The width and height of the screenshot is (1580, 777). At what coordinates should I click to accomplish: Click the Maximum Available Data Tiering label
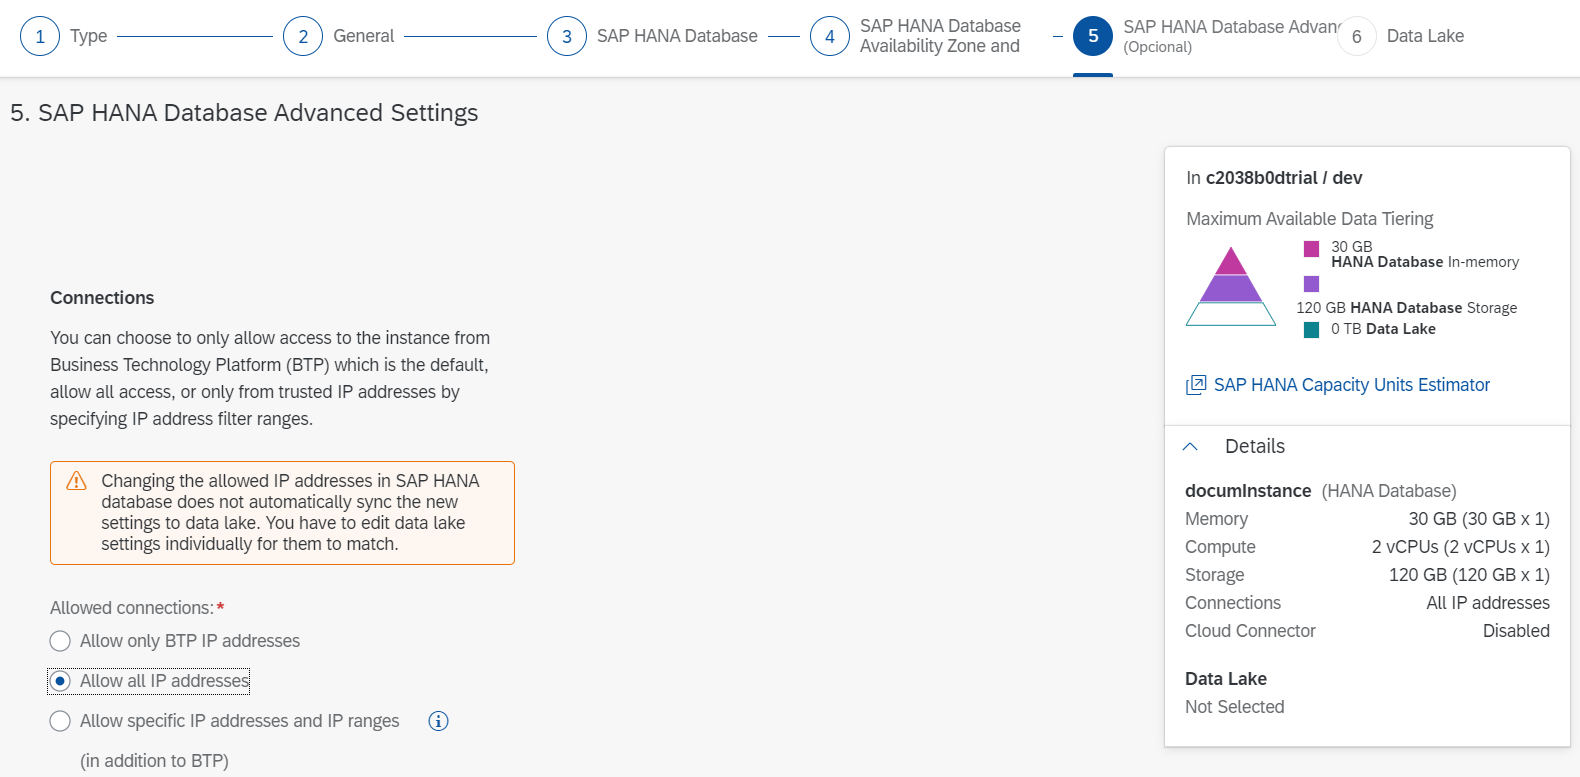[x=1310, y=219]
